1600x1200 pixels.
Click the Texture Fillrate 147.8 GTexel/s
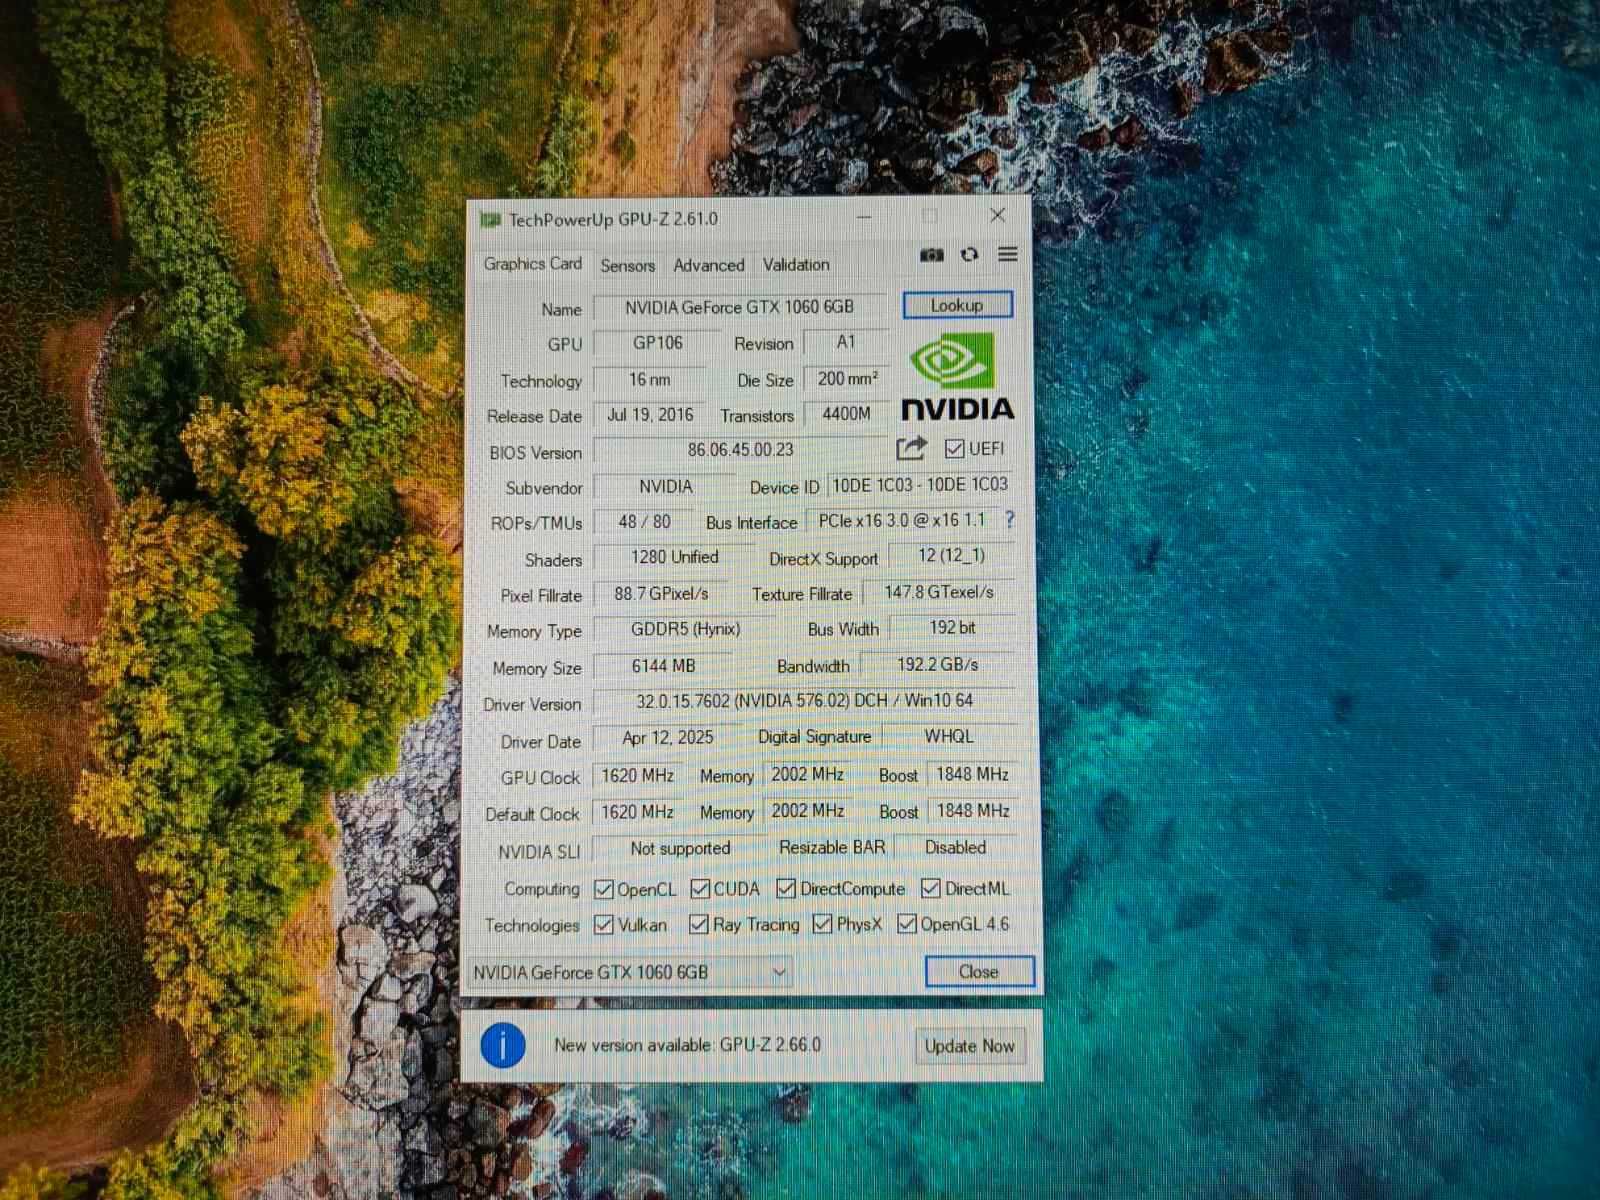tap(939, 592)
